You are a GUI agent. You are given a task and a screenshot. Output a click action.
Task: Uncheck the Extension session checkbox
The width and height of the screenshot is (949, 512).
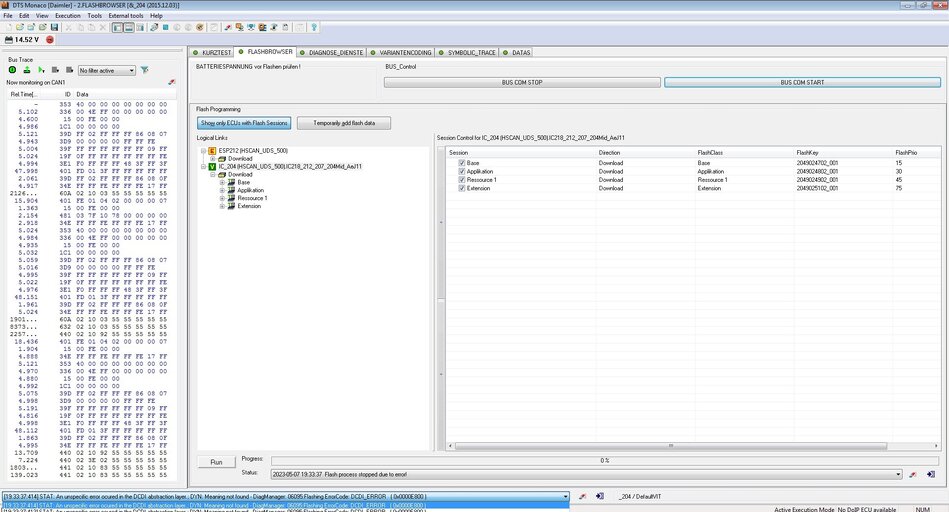point(461,188)
